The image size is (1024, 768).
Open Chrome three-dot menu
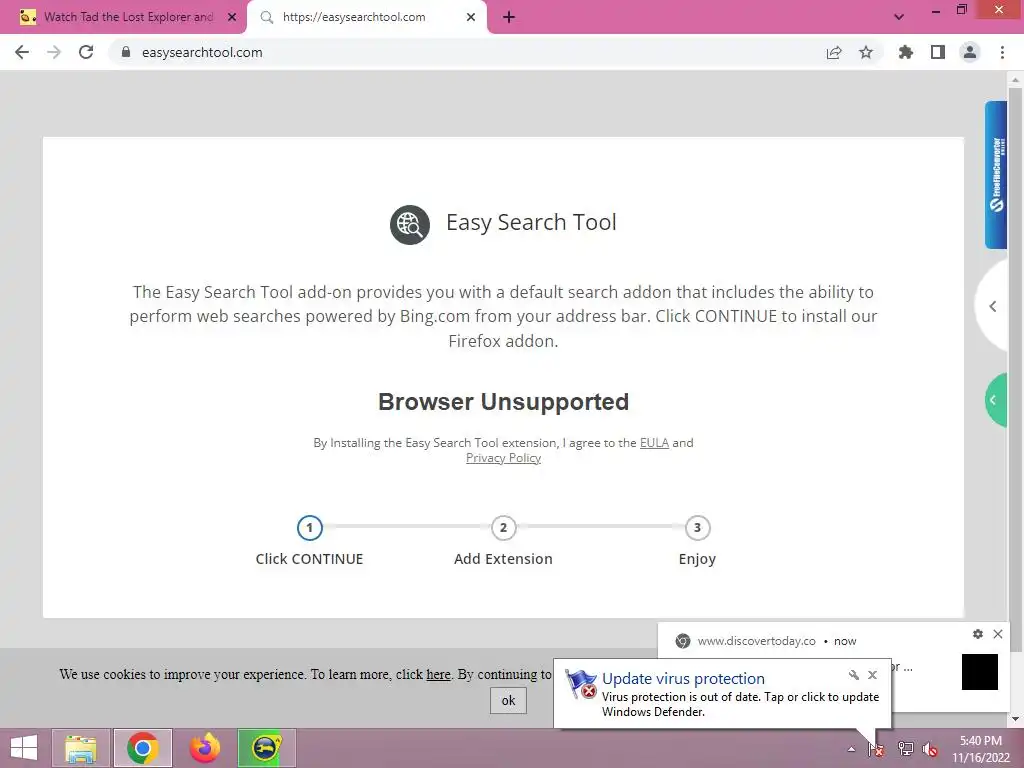click(x=1002, y=52)
